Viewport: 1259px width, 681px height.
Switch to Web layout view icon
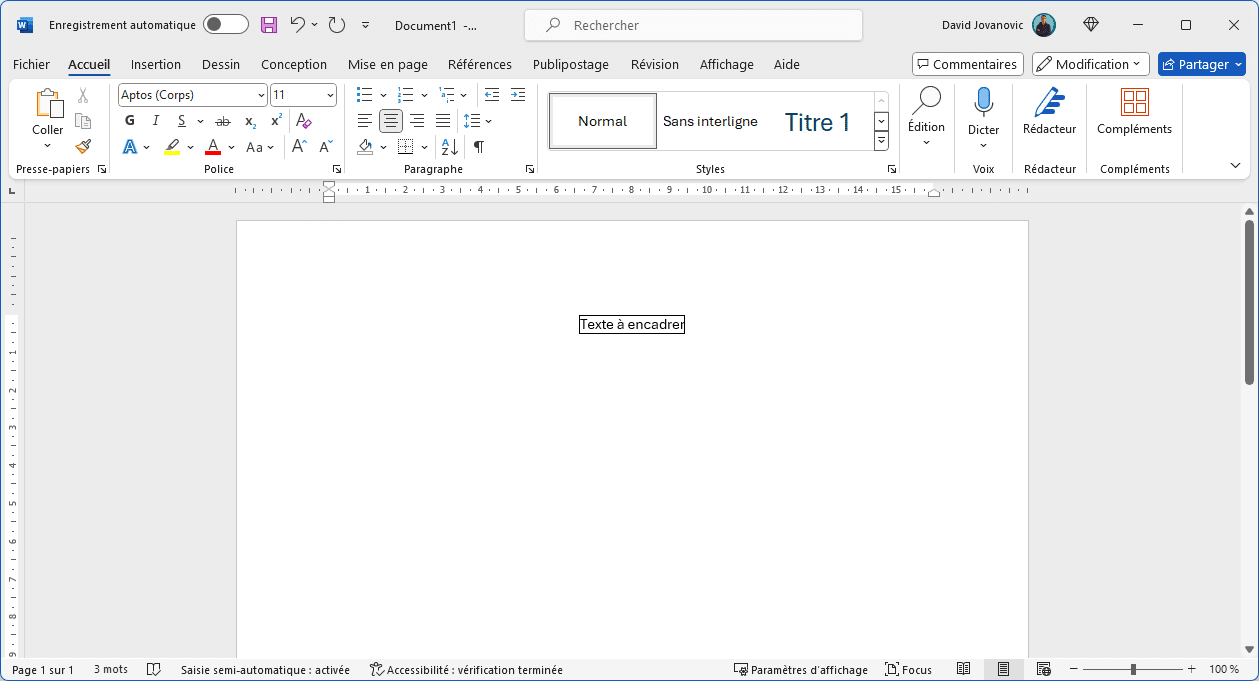(1043, 670)
